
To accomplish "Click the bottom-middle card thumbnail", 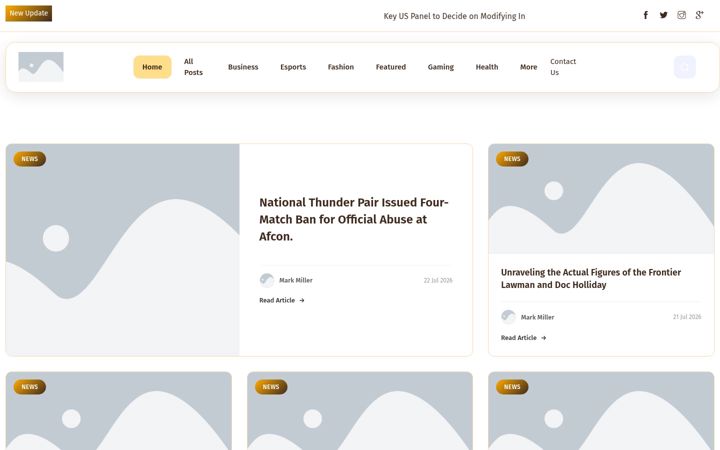I will point(360,411).
